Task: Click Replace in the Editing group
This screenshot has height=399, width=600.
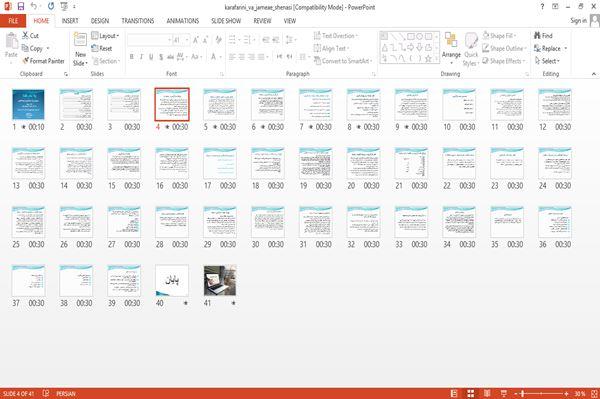Action: coord(547,48)
